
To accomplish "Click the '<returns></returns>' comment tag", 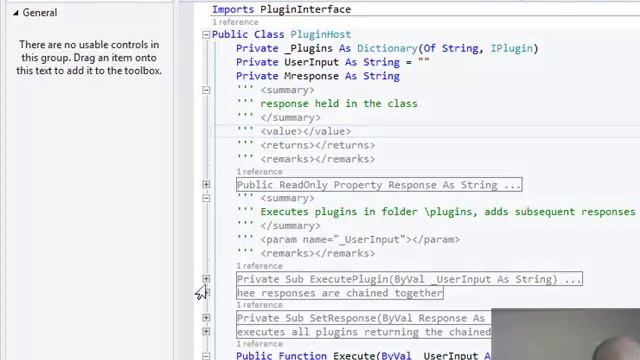I will (x=318, y=145).
